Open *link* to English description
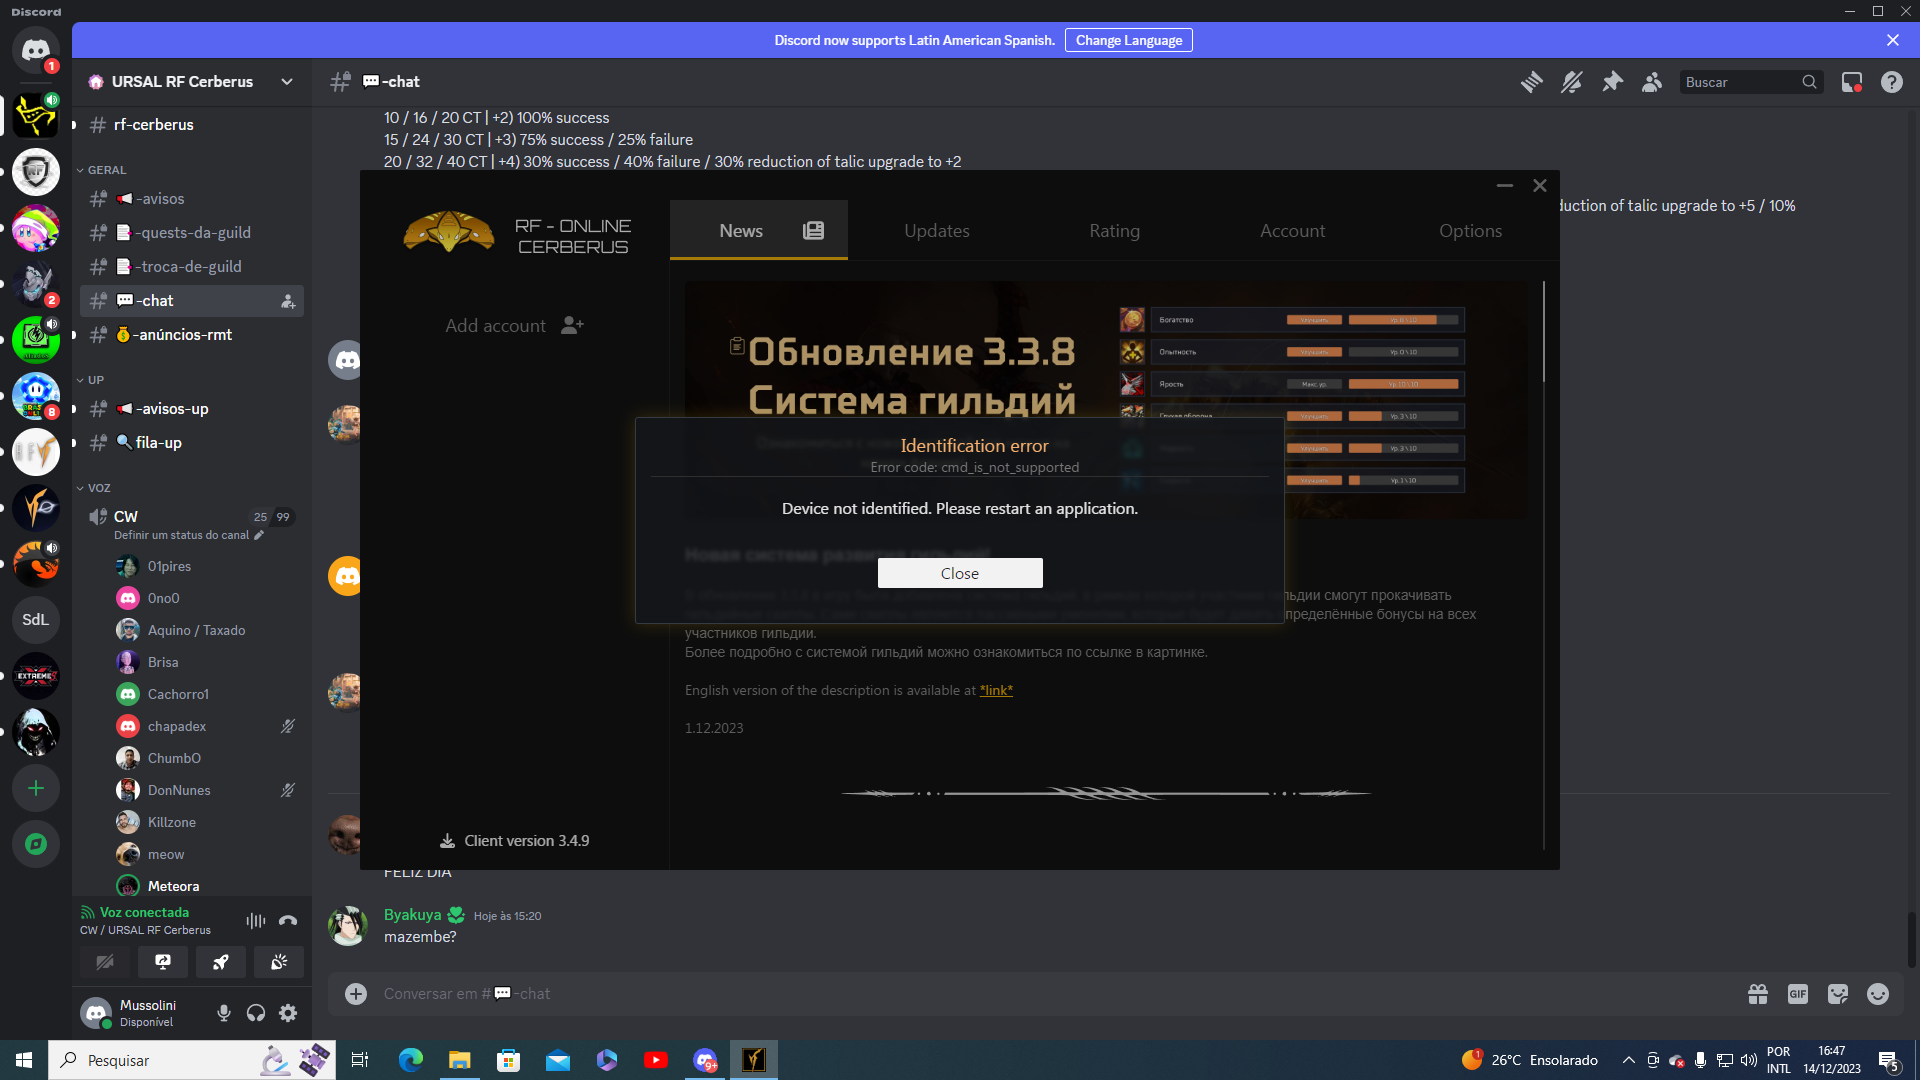Image resolution: width=1920 pixels, height=1080 pixels. coord(996,690)
